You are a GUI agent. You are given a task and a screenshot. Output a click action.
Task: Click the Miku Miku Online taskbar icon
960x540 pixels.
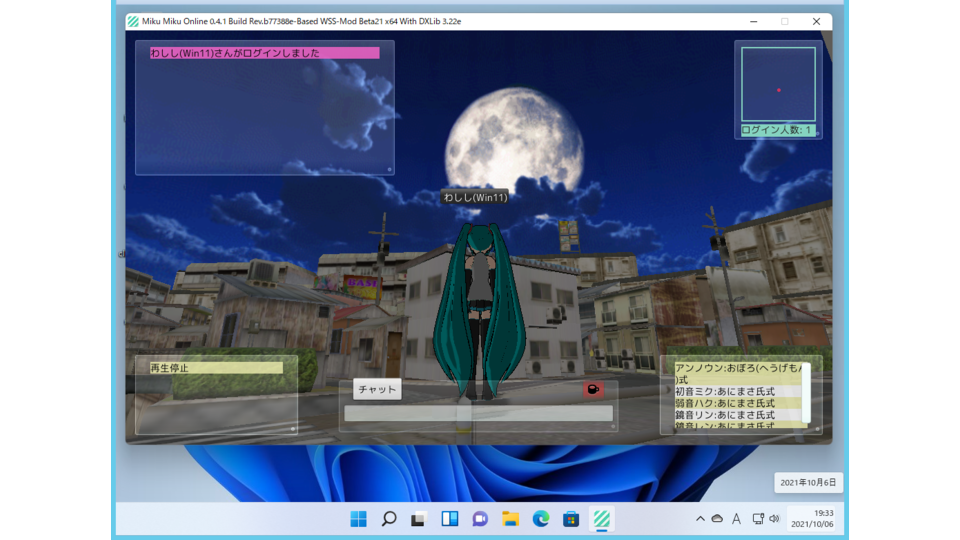point(601,519)
